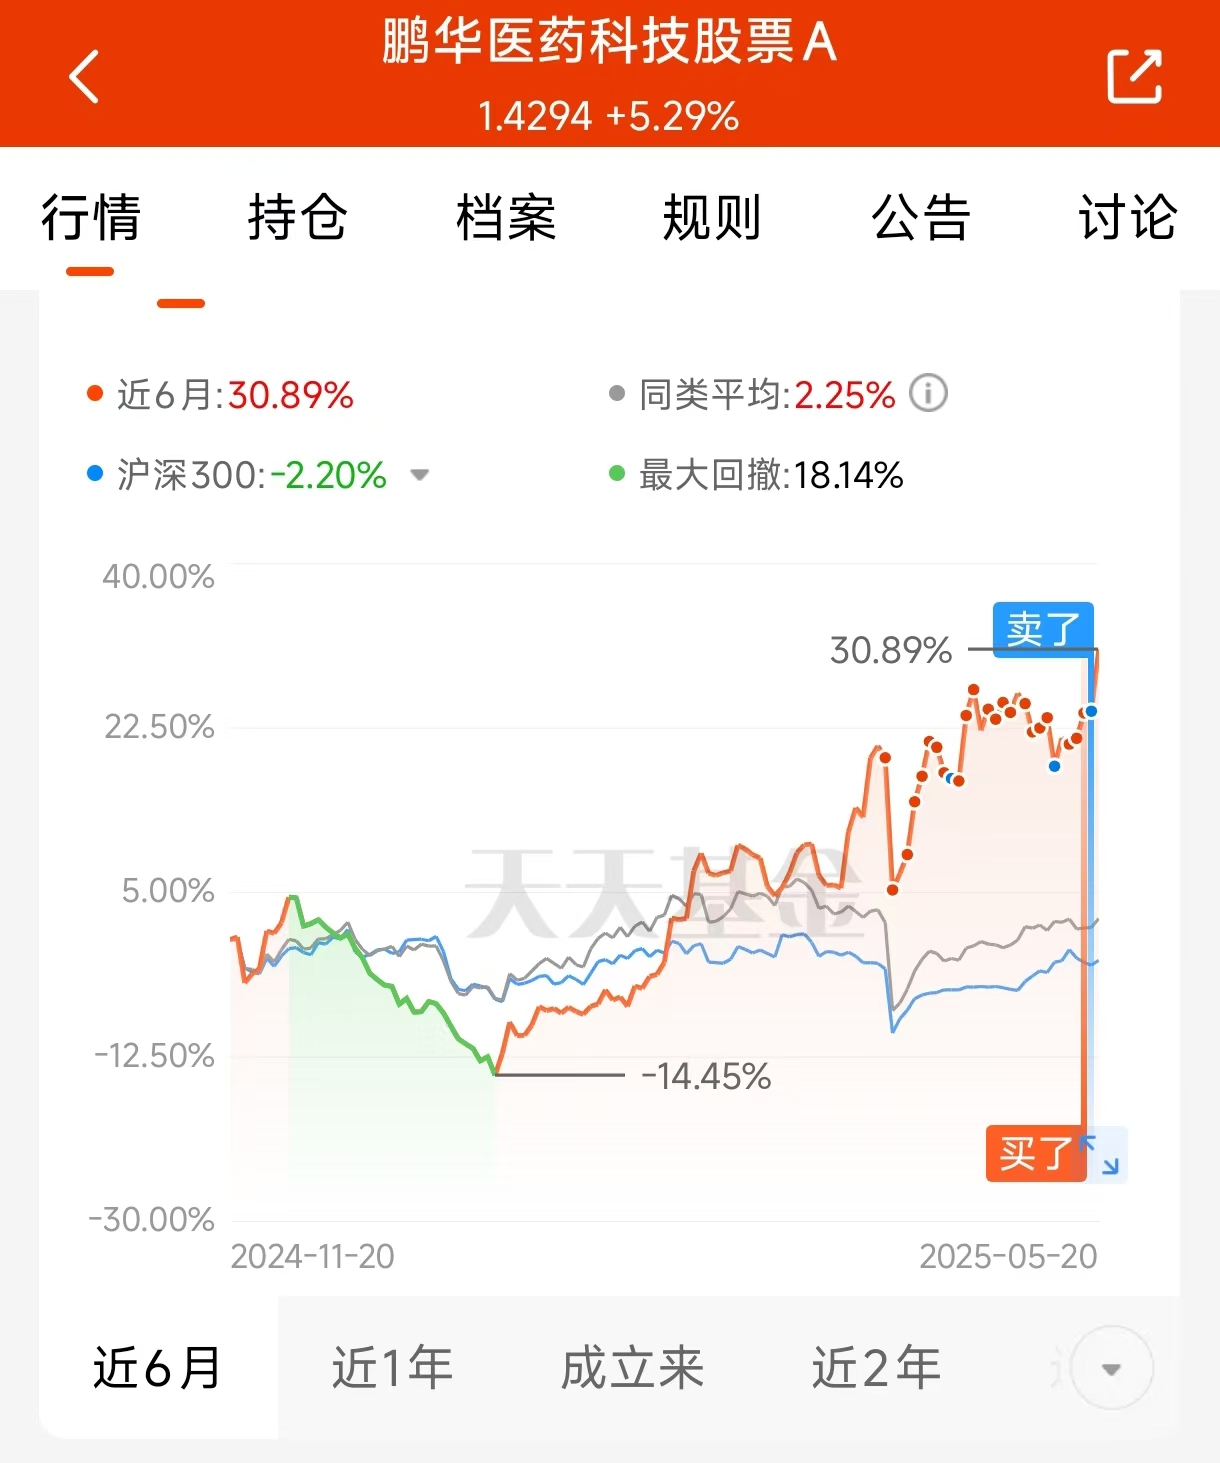Open more time ranges round dropdown button

pyautogui.click(x=1111, y=1368)
